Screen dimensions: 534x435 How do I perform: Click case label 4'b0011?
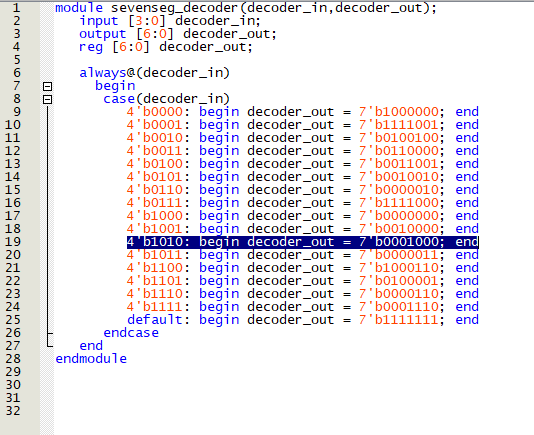click(x=155, y=151)
